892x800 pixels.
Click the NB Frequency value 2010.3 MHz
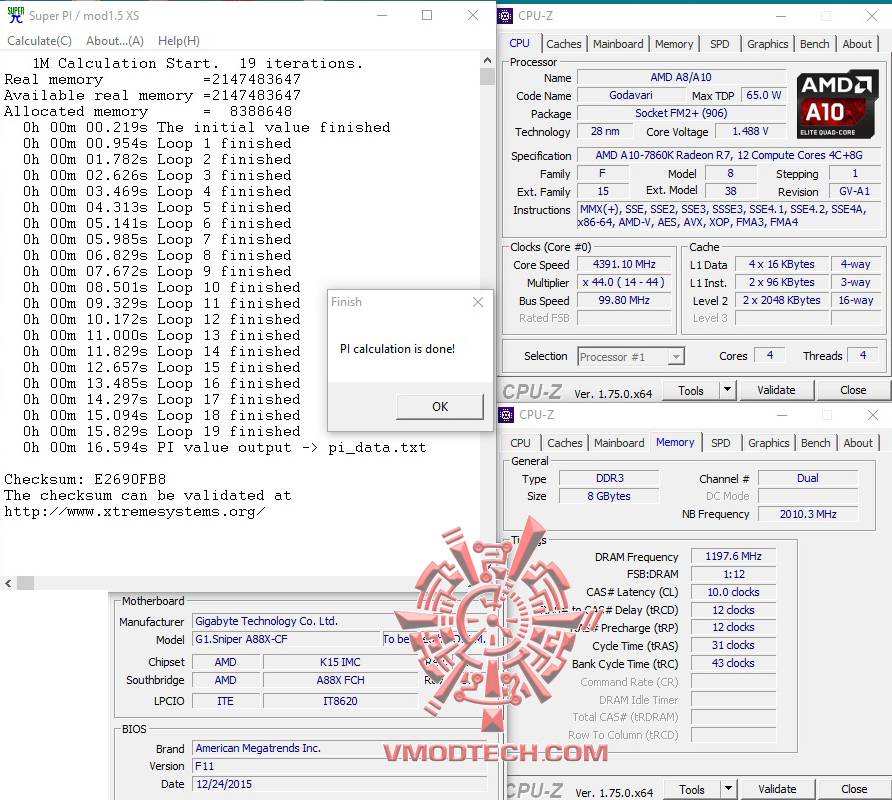pyautogui.click(x=808, y=514)
